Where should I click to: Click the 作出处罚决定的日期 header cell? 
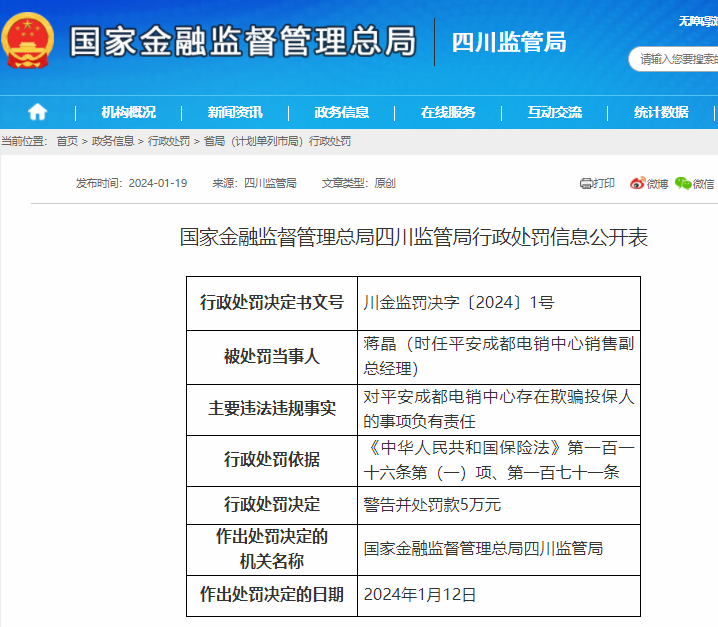[x=272, y=595]
